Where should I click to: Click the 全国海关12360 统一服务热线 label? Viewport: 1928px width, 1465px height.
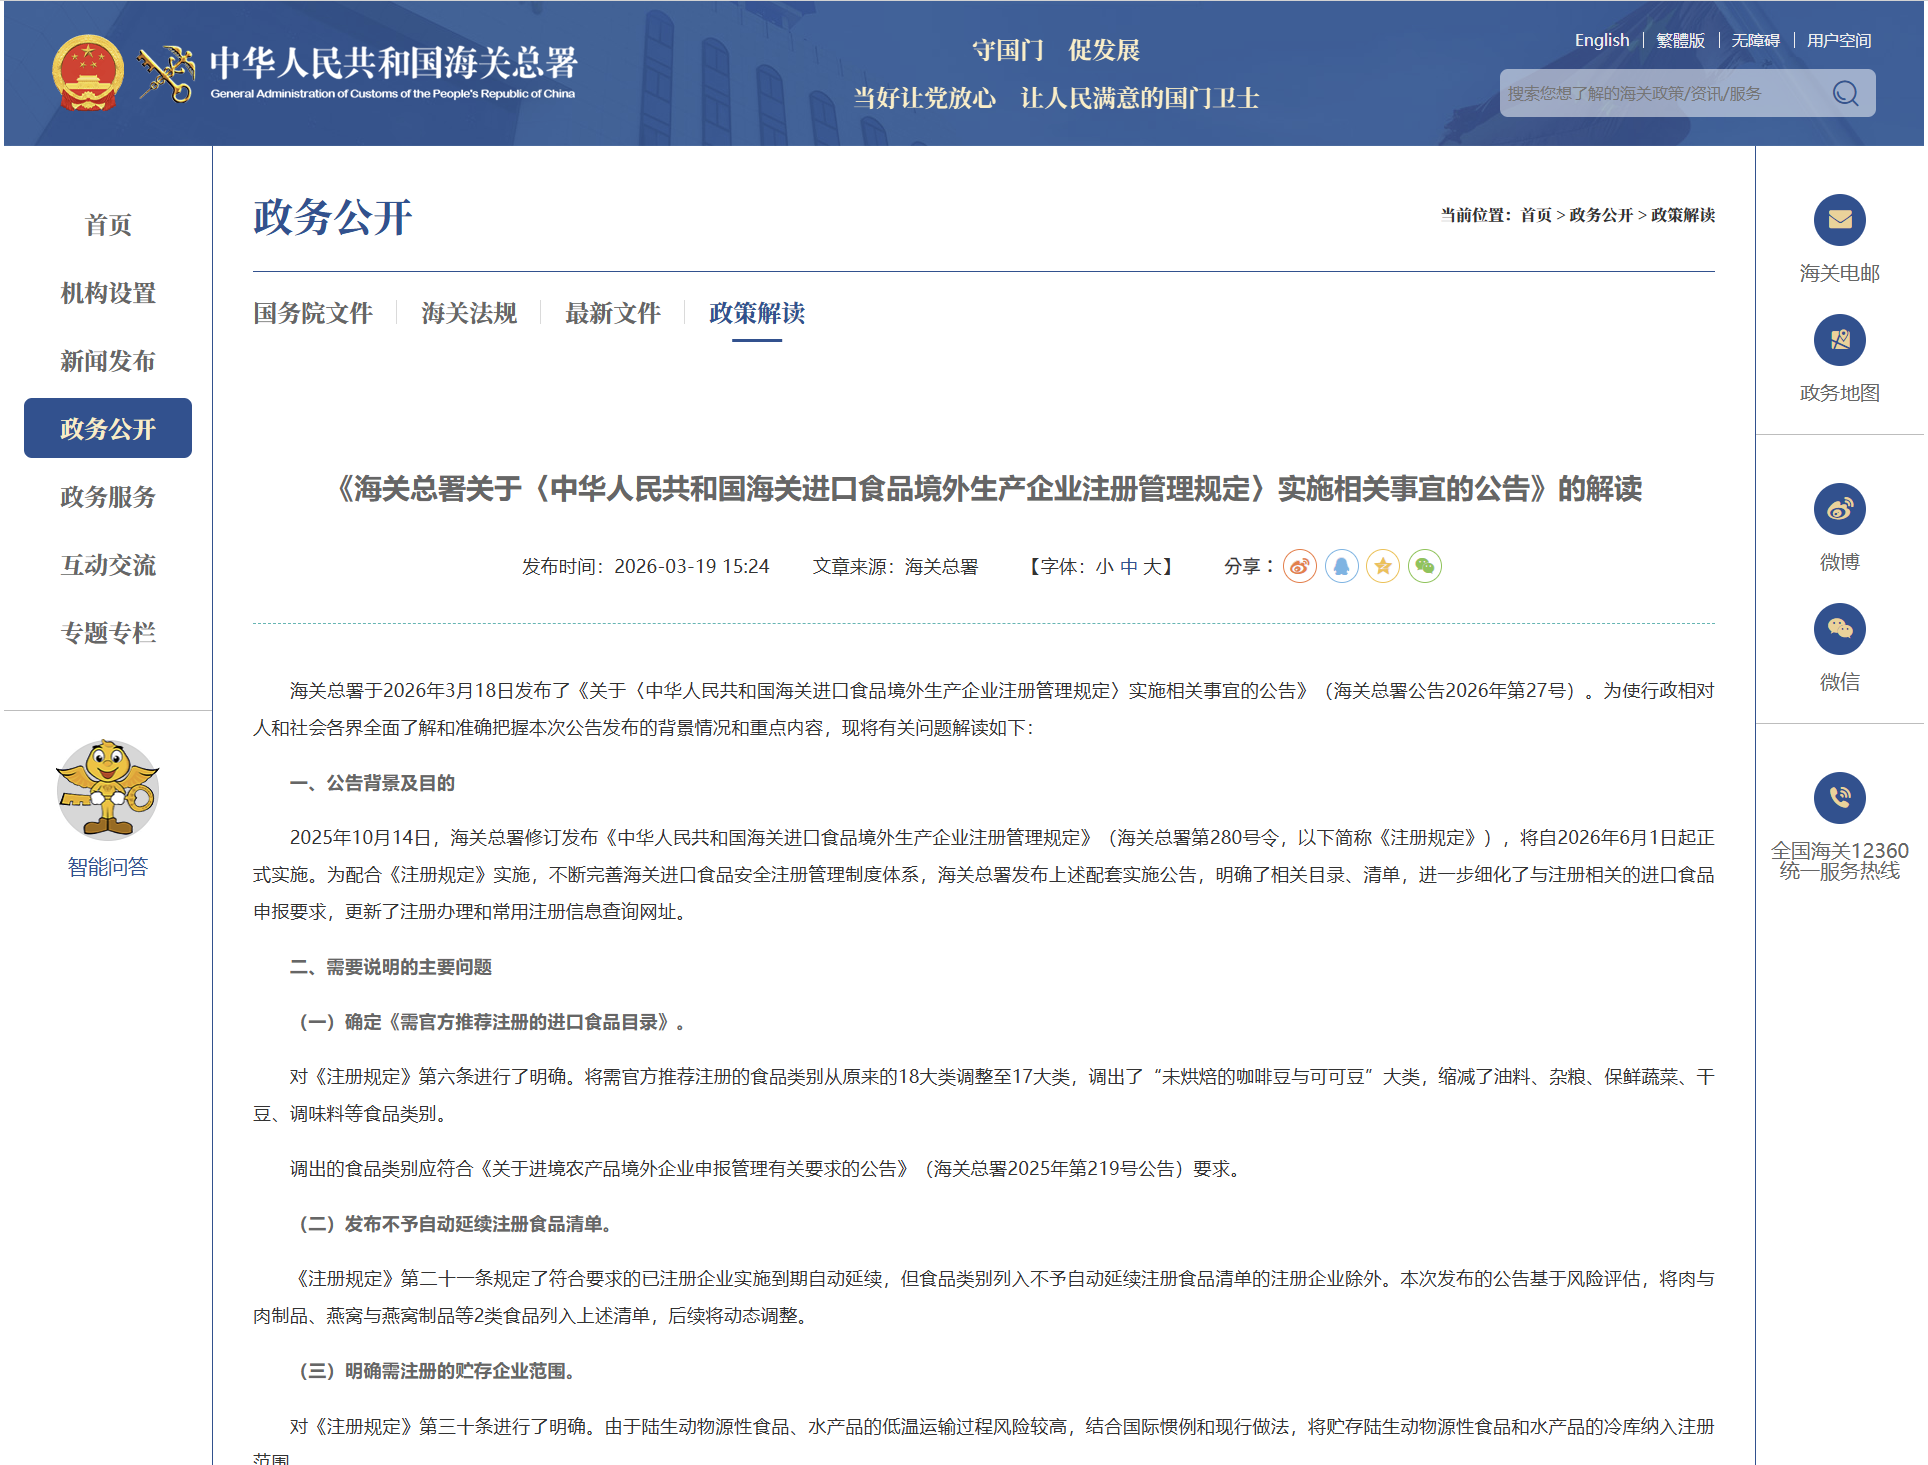[x=1839, y=861]
